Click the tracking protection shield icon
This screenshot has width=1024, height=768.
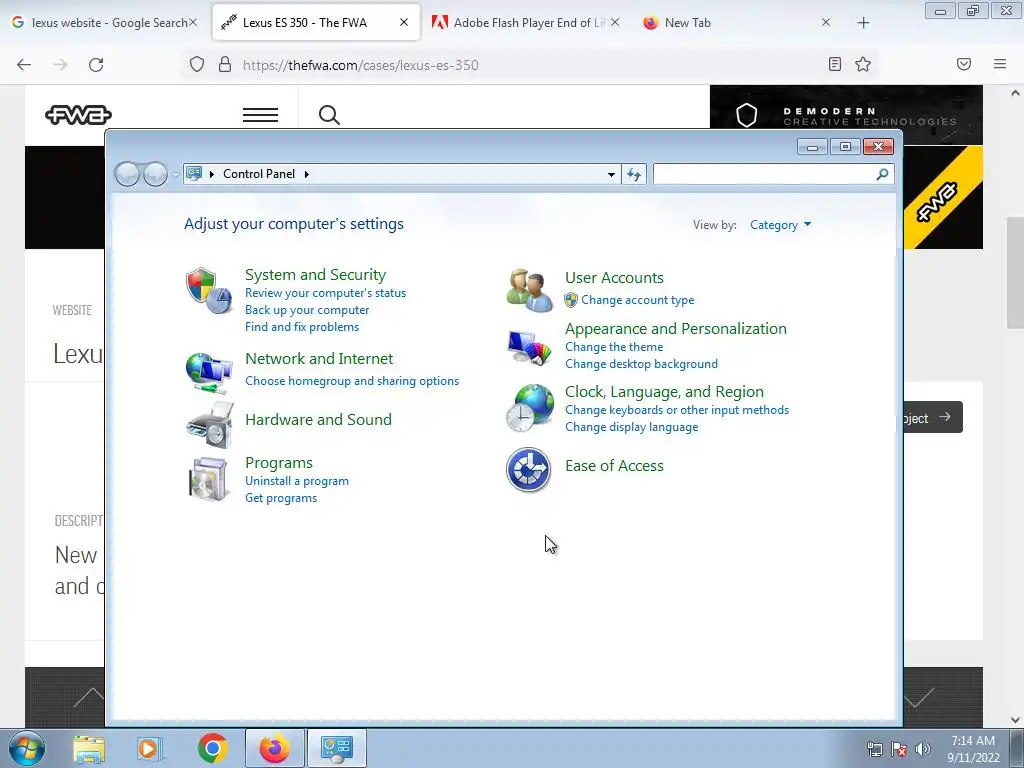pos(197,64)
